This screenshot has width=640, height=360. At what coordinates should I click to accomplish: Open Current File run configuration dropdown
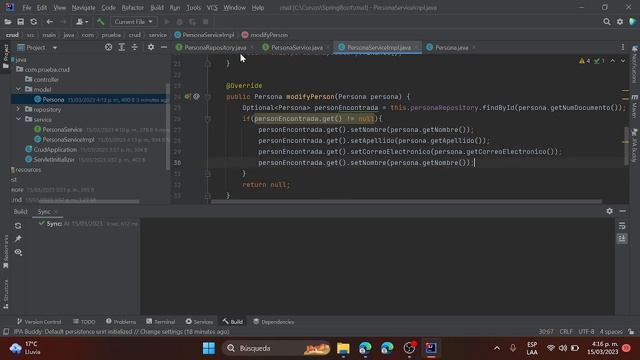[x=133, y=22]
